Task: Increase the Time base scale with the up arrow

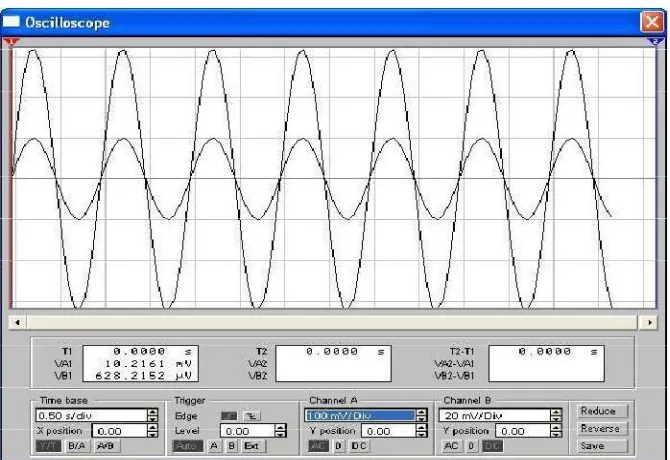Action: 153,412
